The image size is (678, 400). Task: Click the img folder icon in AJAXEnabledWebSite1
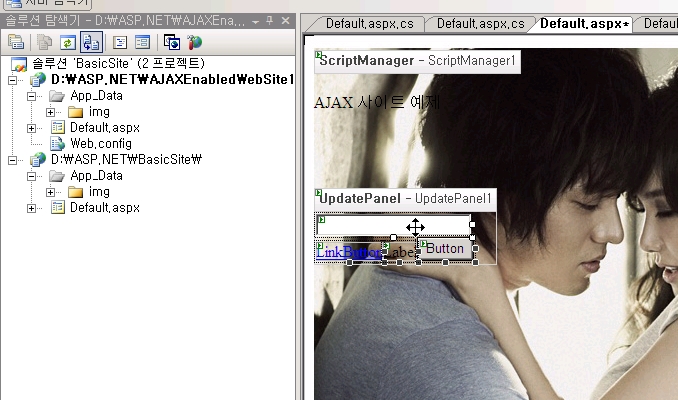click(x=75, y=112)
